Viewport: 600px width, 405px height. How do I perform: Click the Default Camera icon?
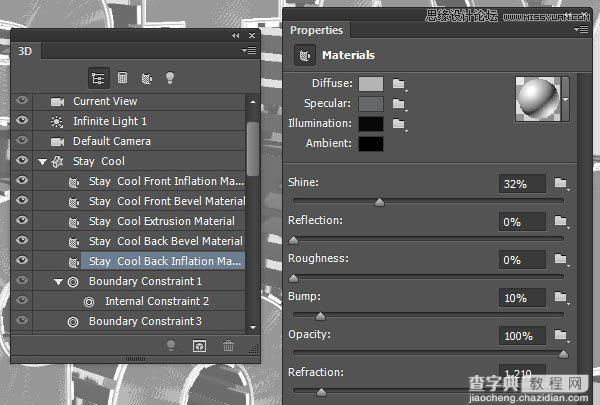57,142
